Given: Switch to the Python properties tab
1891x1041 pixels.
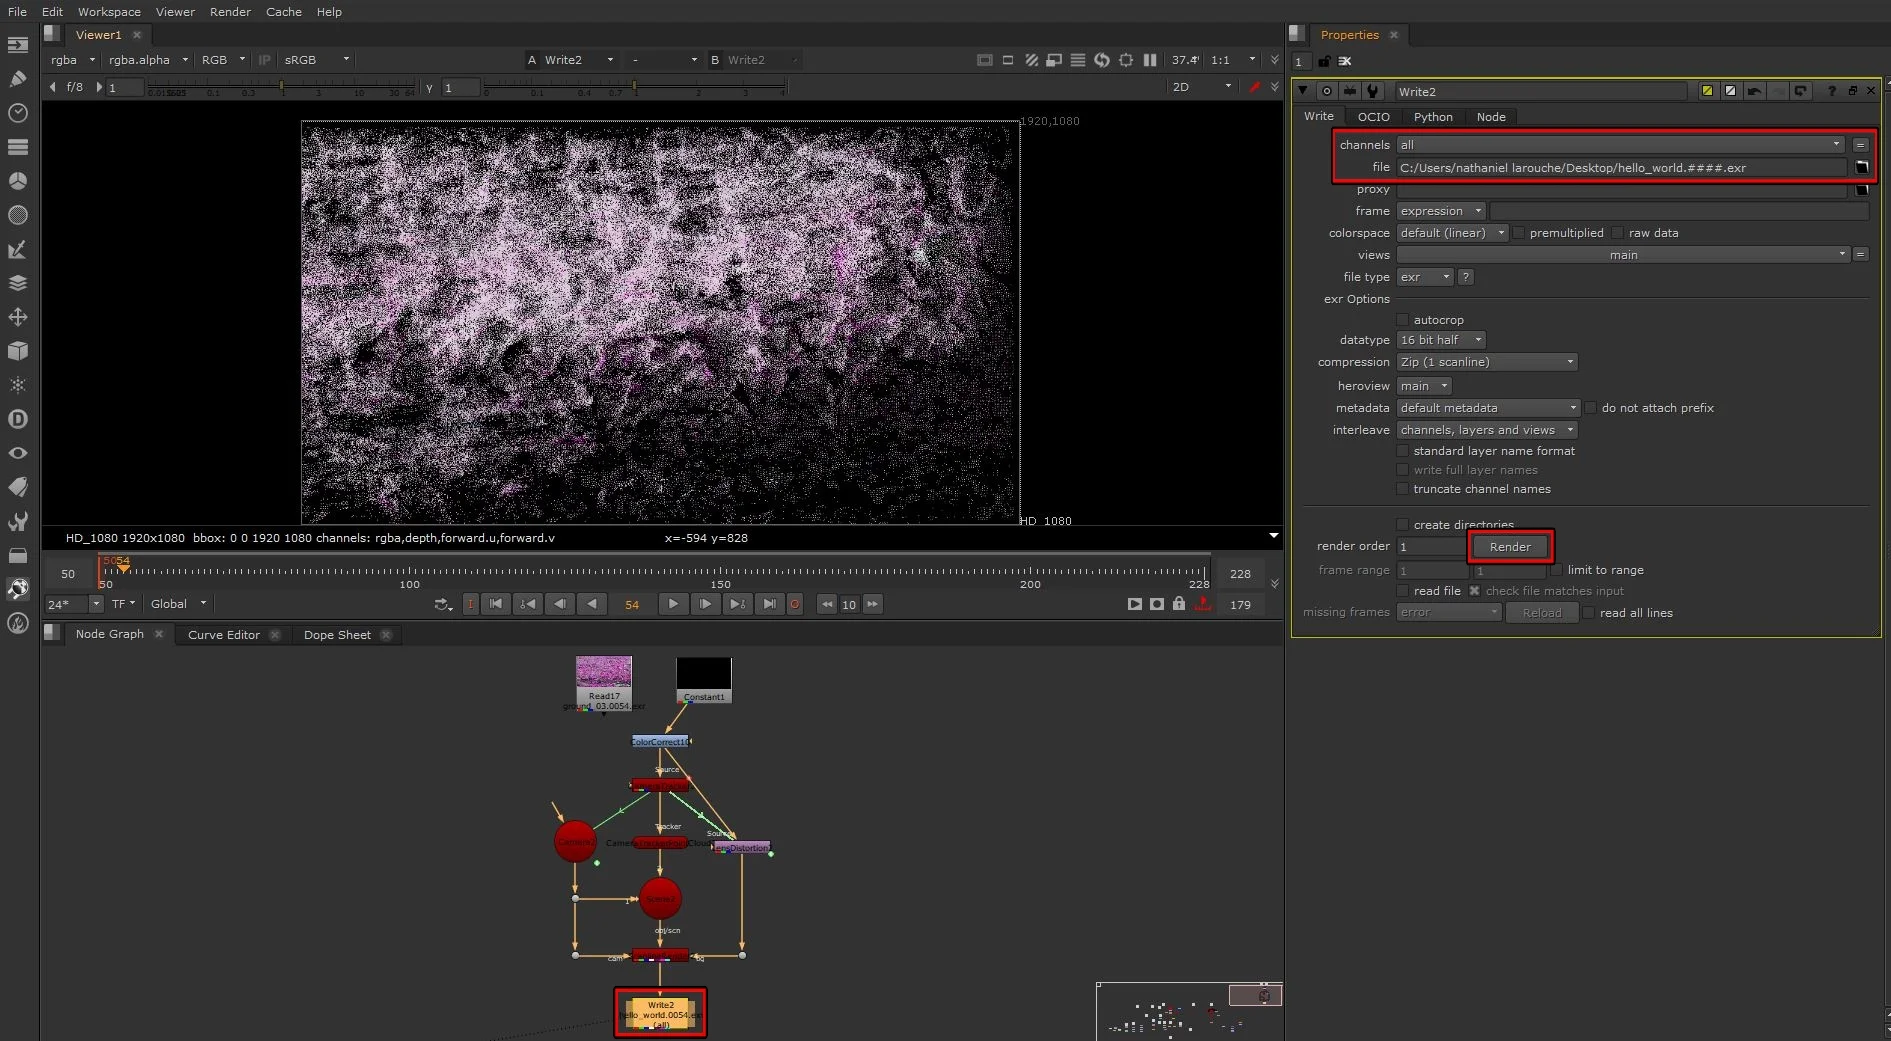Looking at the screenshot, I should [1432, 117].
